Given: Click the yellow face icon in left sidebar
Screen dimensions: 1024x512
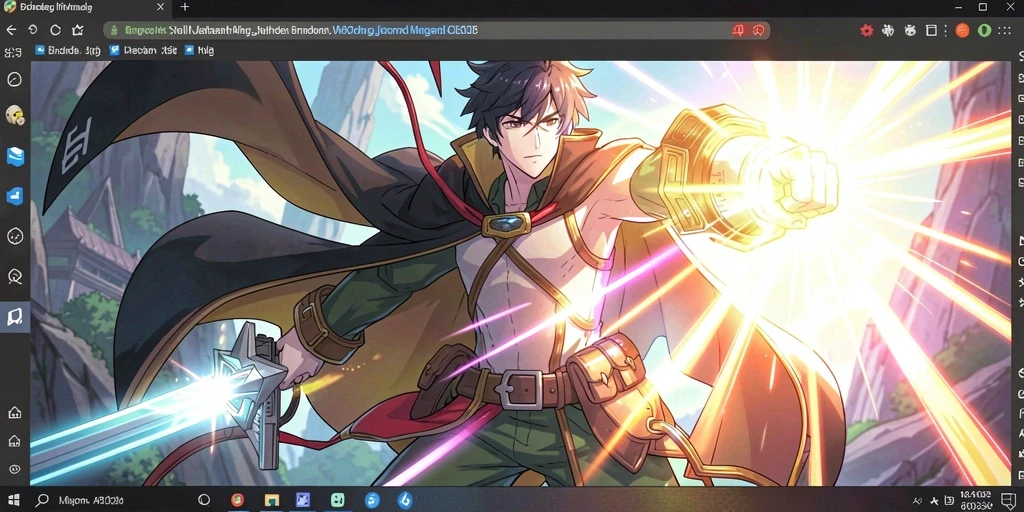Looking at the screenshot, I should click(x=14, y=116).
